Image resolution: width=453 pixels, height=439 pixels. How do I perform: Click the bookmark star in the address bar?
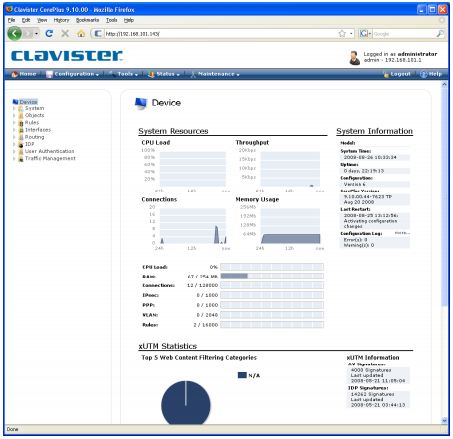[x=342, y=34]
